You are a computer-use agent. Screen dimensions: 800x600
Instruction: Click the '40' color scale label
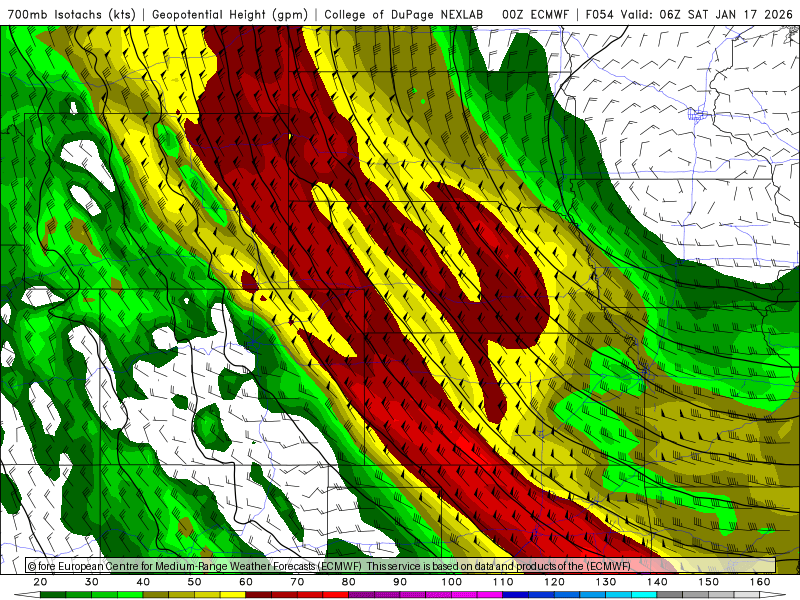coord(143,582)
